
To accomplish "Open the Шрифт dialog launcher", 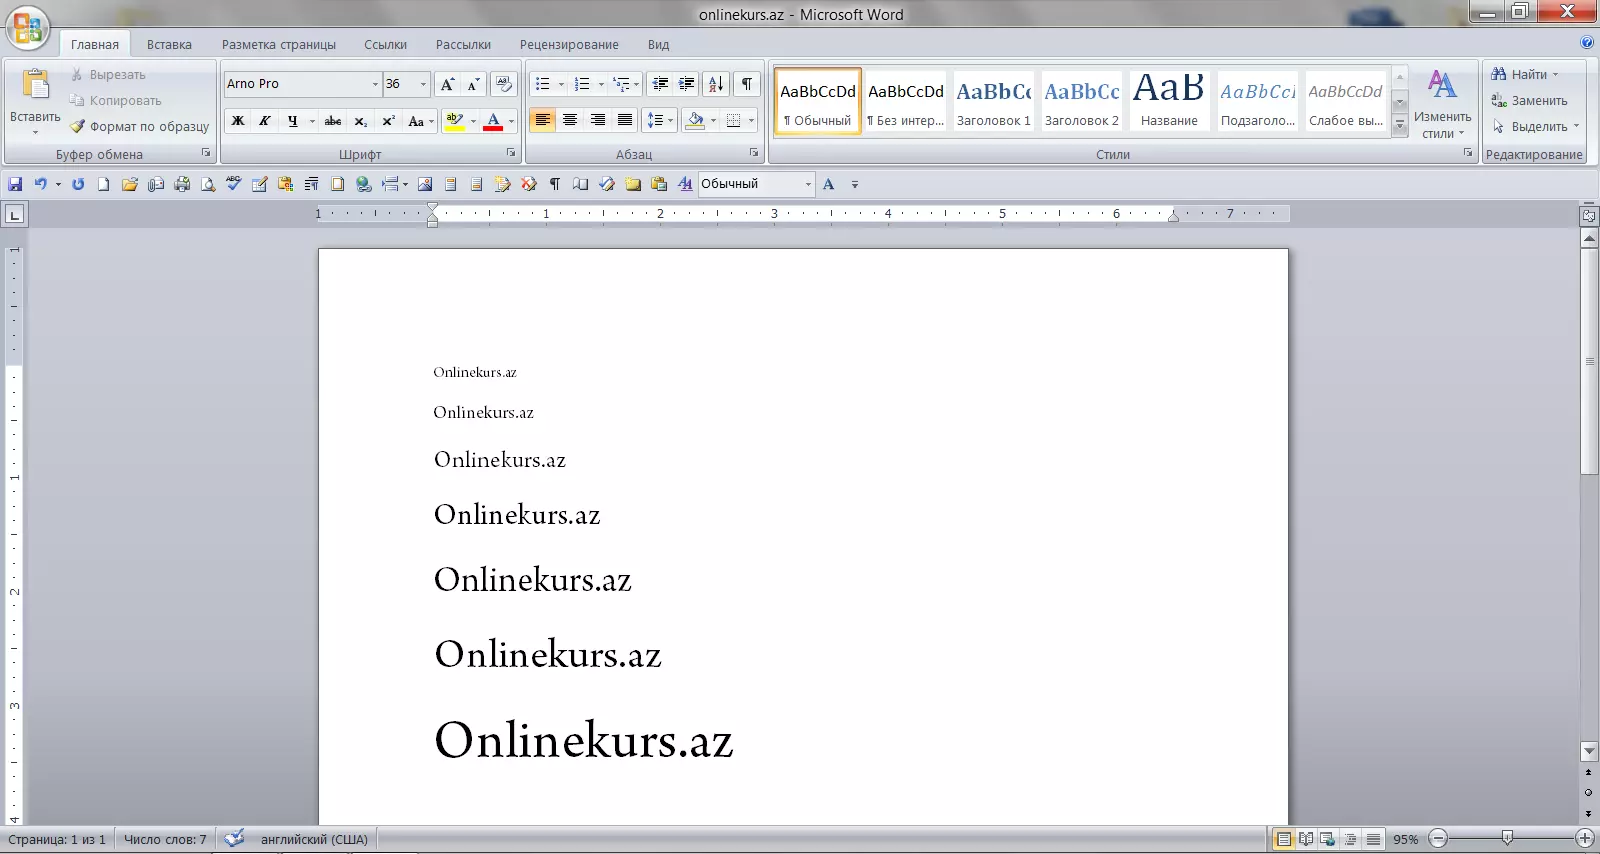I will pos(511,153).
